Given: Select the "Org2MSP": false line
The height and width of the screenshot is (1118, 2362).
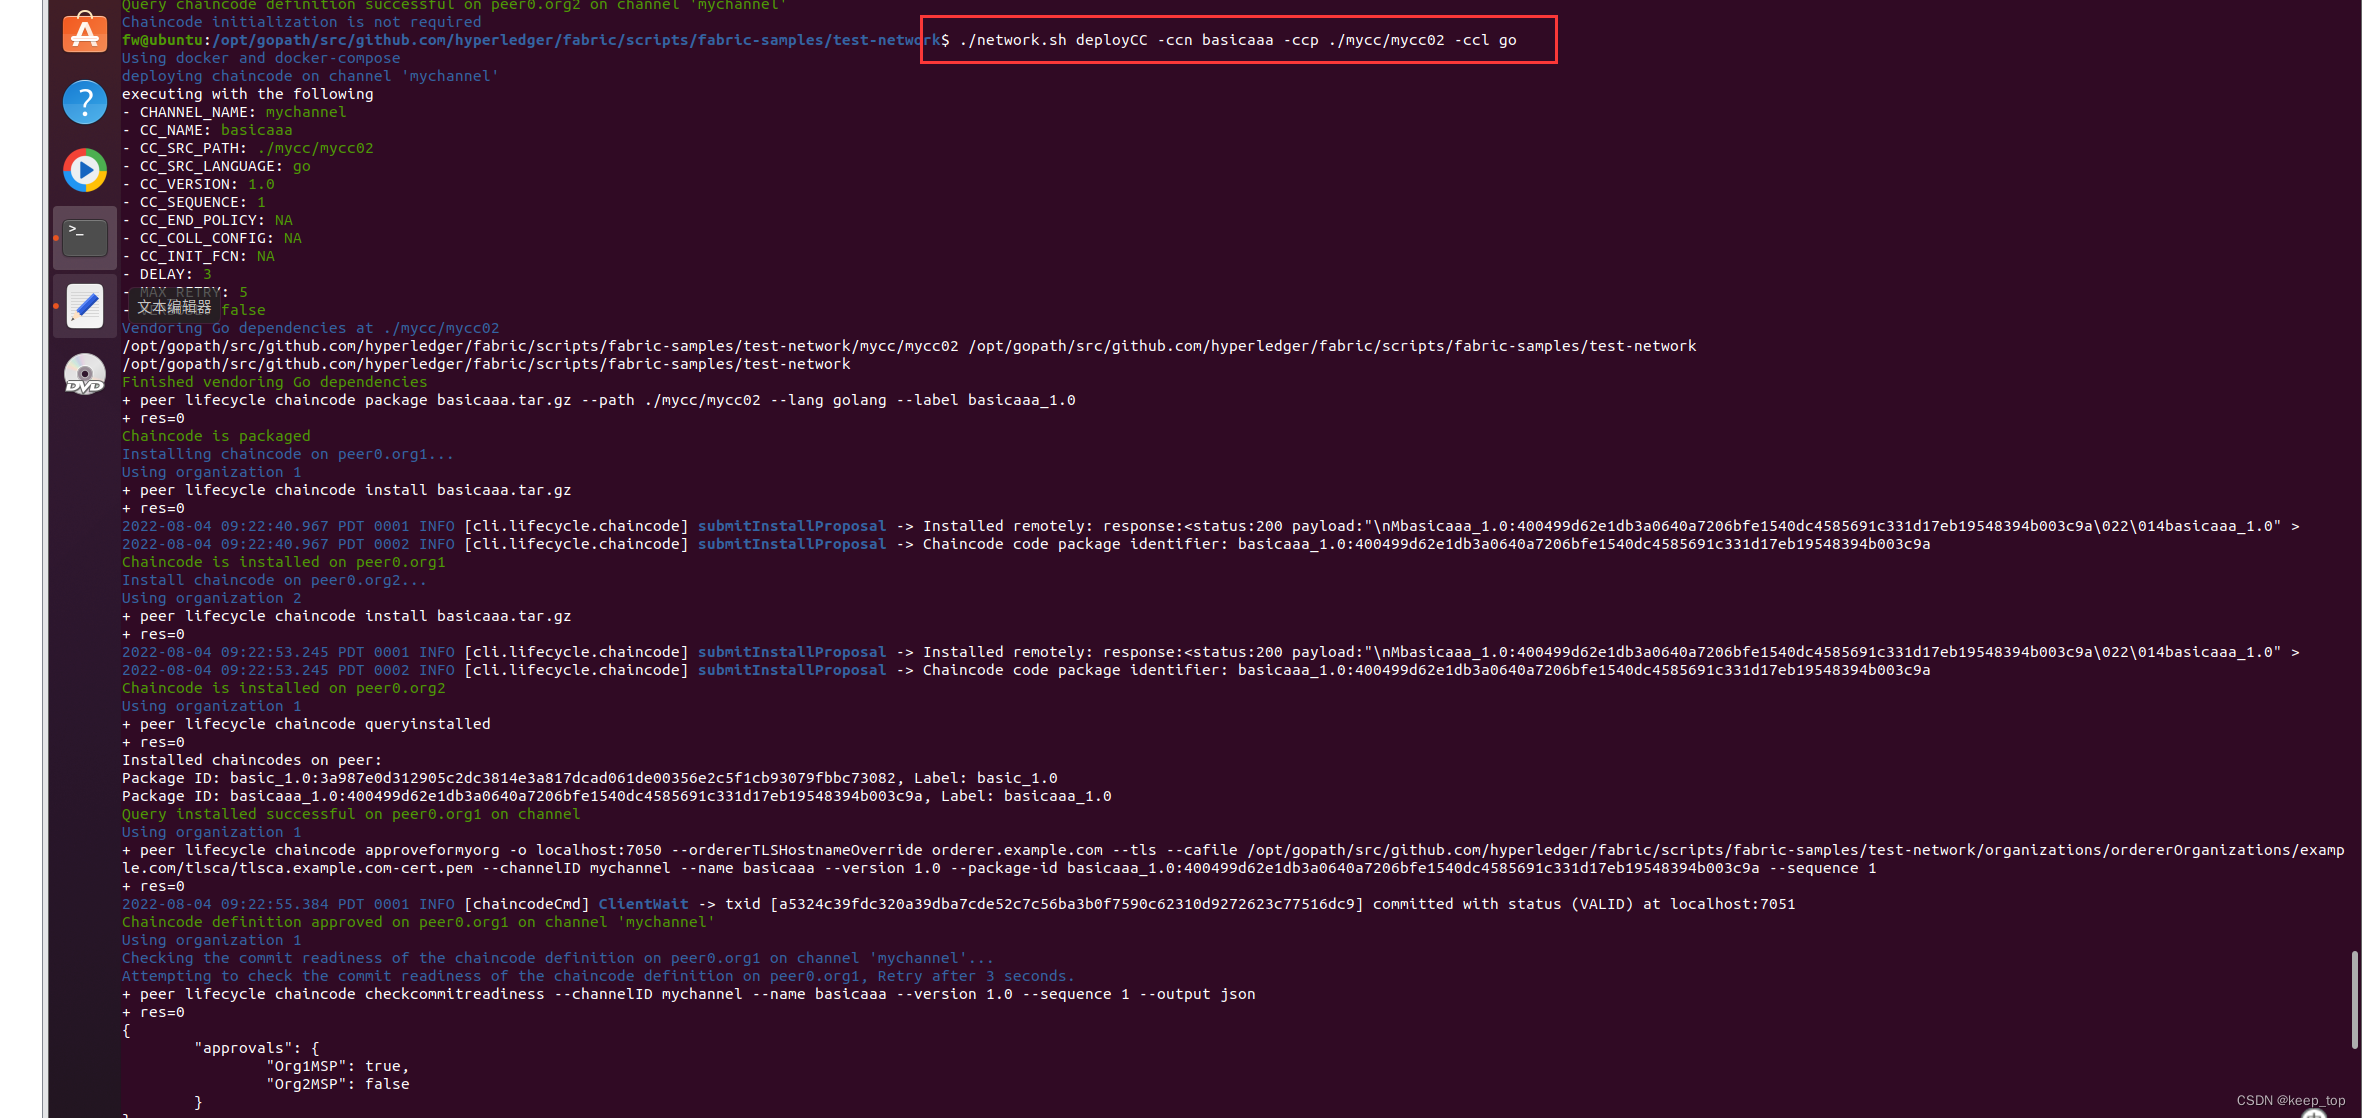Looking at the screenshot, I should coord(338,1084).
